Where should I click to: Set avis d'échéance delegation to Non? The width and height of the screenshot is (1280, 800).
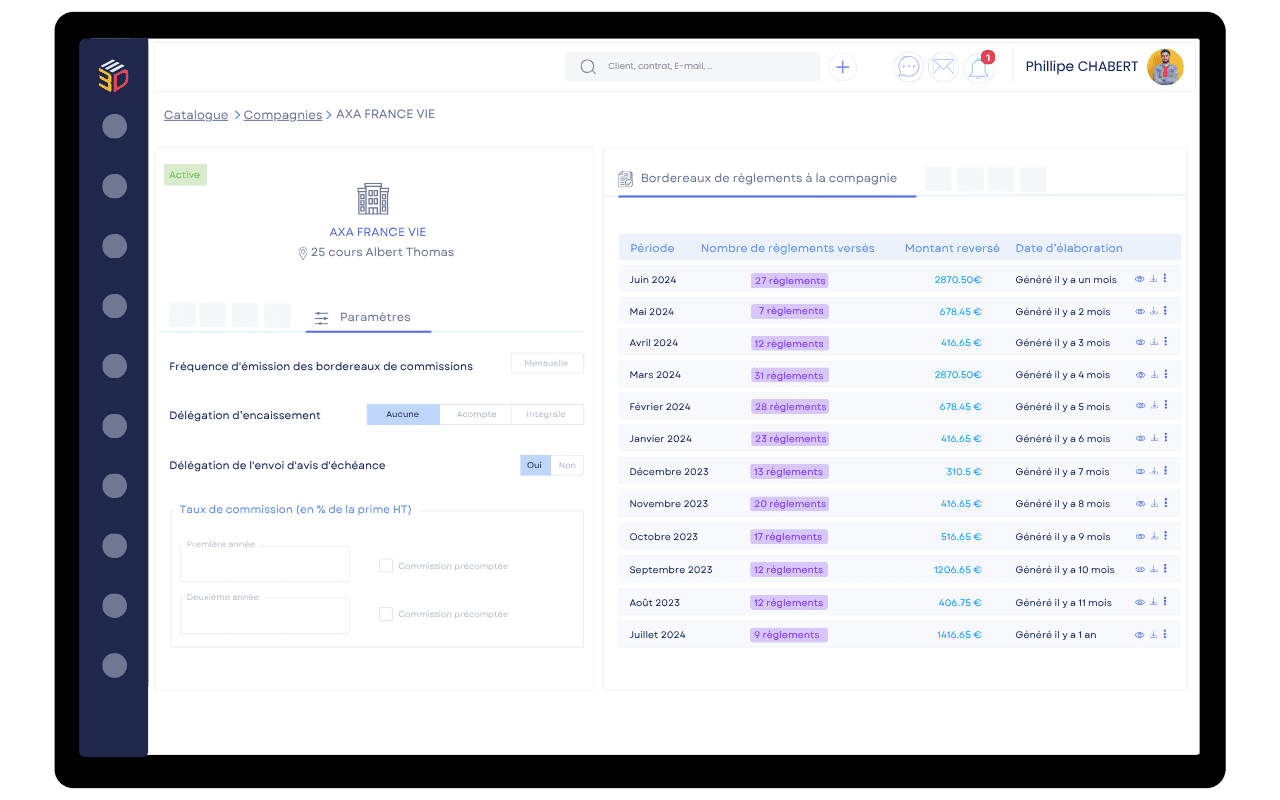click(x=567, y=465)
